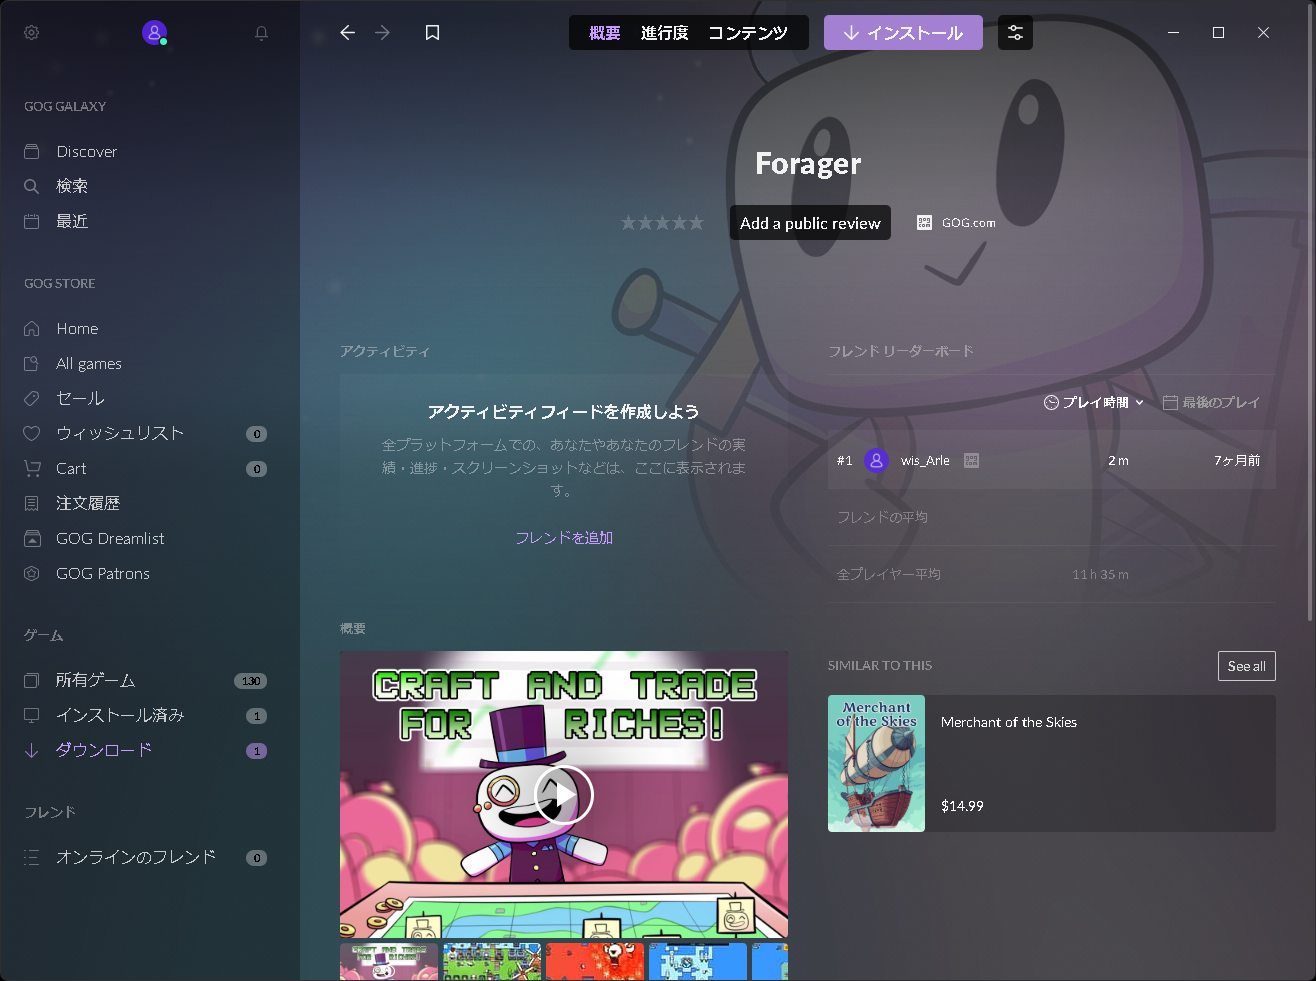
Task: Switch to 進行度 progress tab
Action: 665,33
